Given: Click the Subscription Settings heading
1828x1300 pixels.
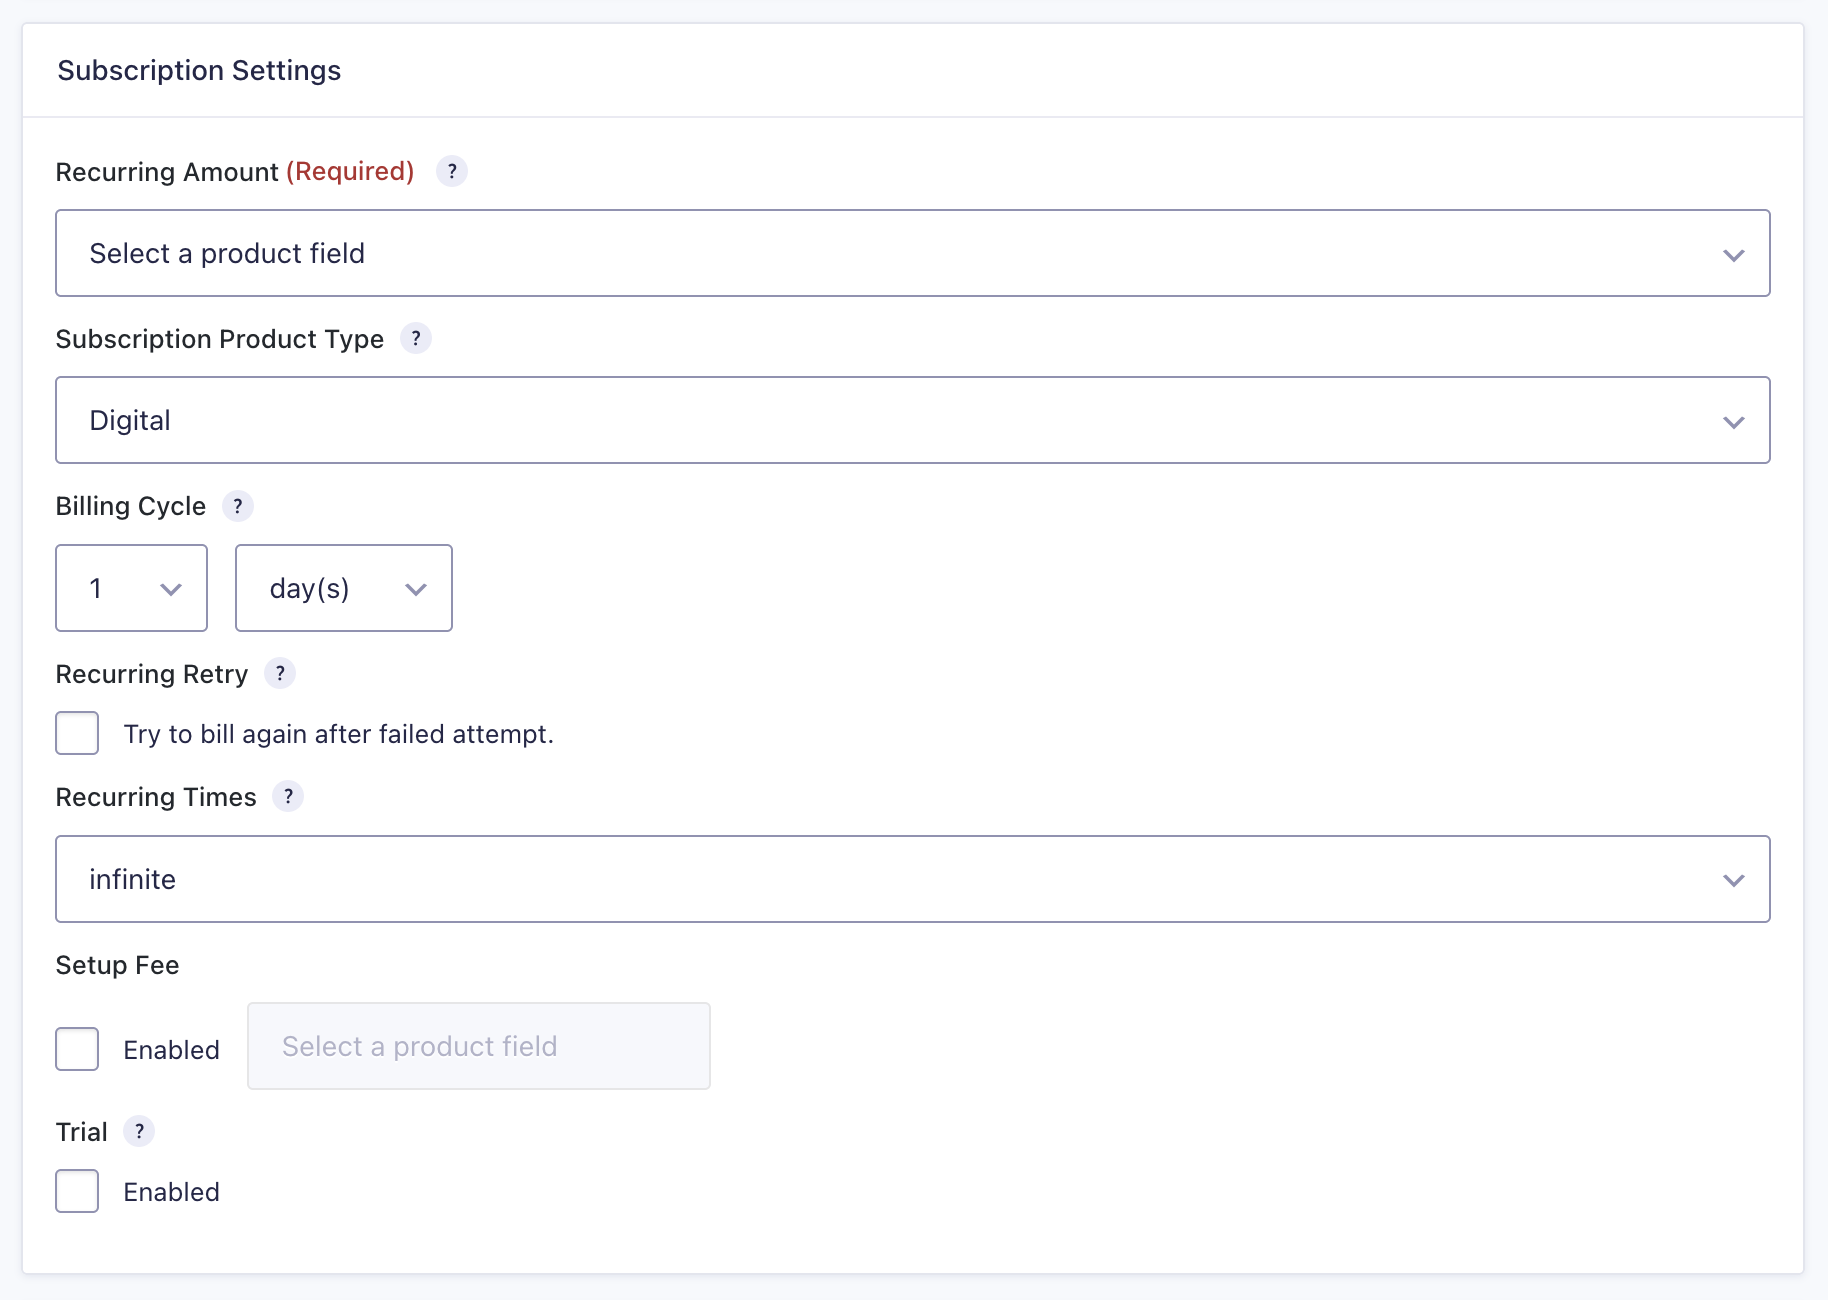Looking at the screenshot, I should (x=199, y=71).
